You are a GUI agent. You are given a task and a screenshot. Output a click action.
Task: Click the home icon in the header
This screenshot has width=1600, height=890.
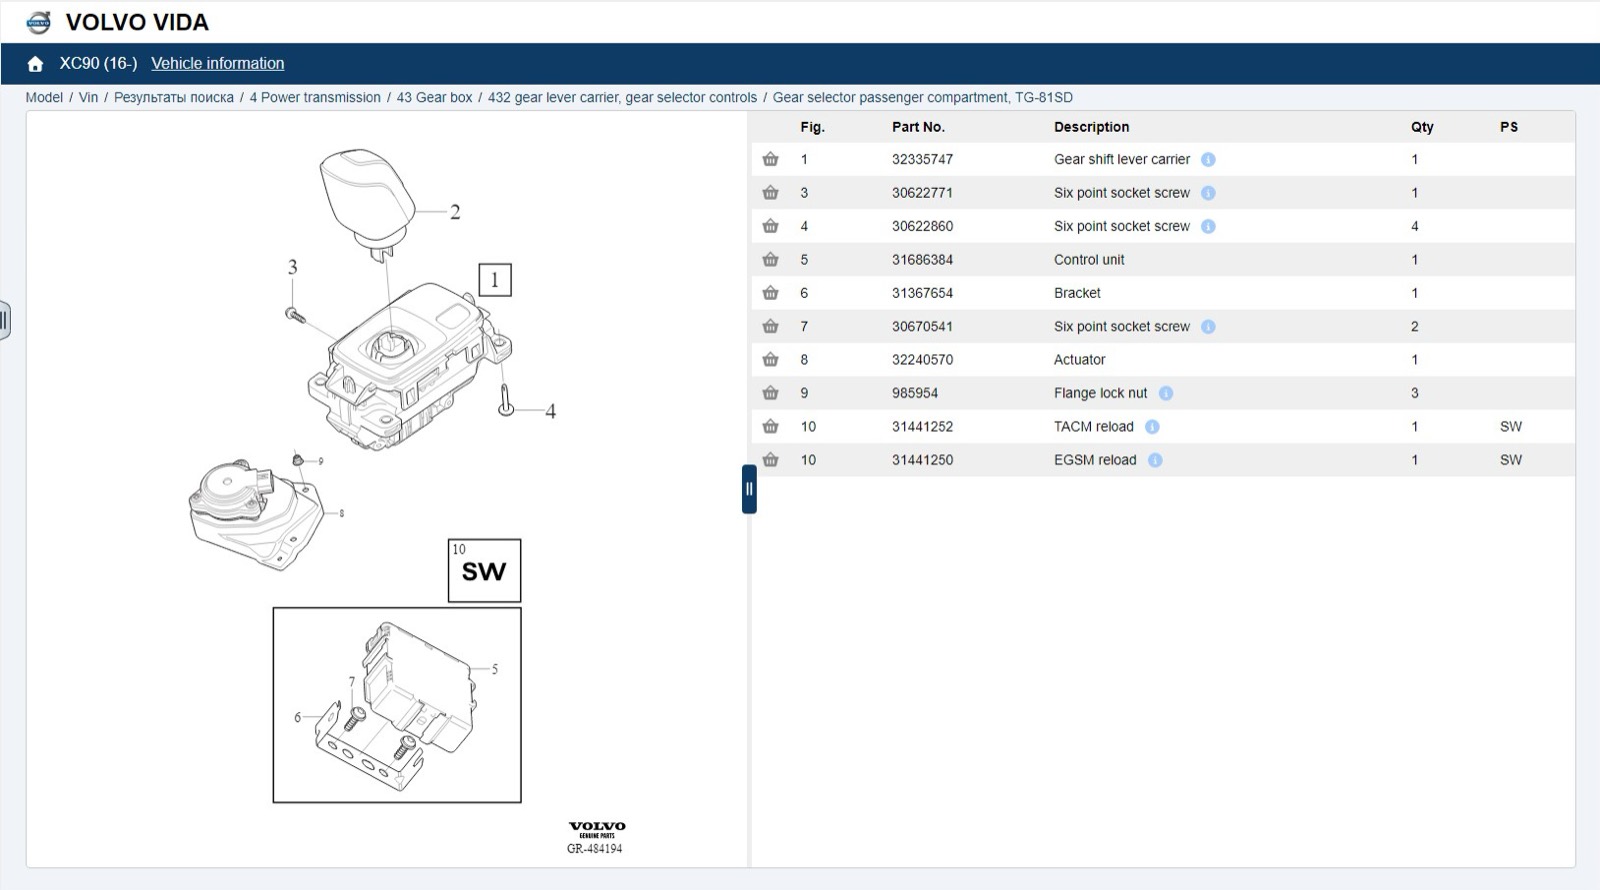35,64
